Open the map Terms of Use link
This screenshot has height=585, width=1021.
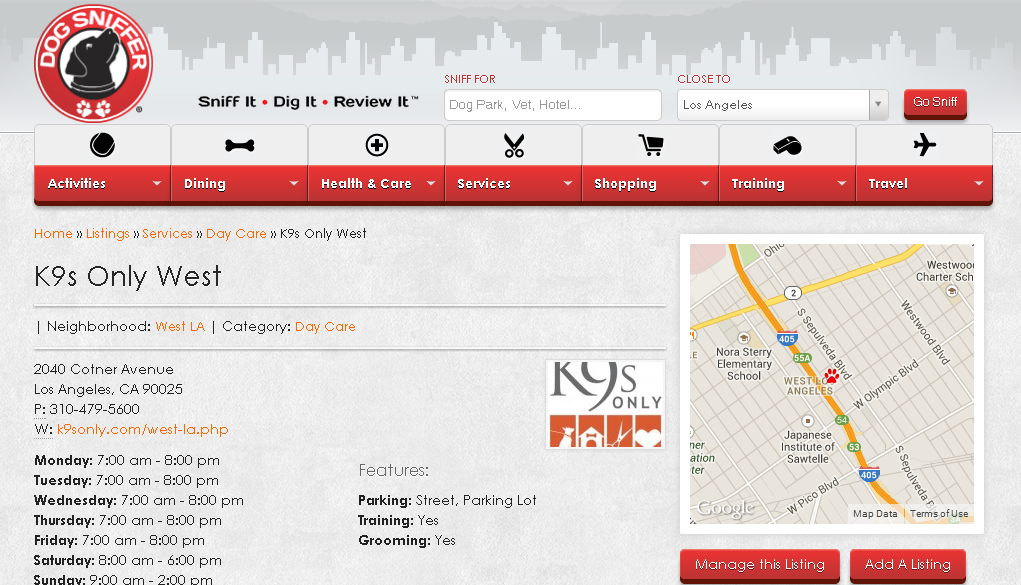pyautogui.click(x=938, y=514)
